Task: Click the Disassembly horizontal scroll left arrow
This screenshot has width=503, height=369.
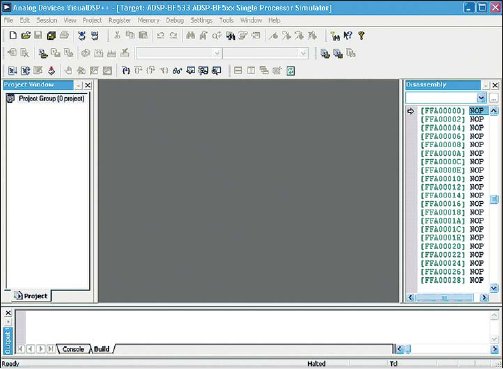Action: (x=411, y=298)
